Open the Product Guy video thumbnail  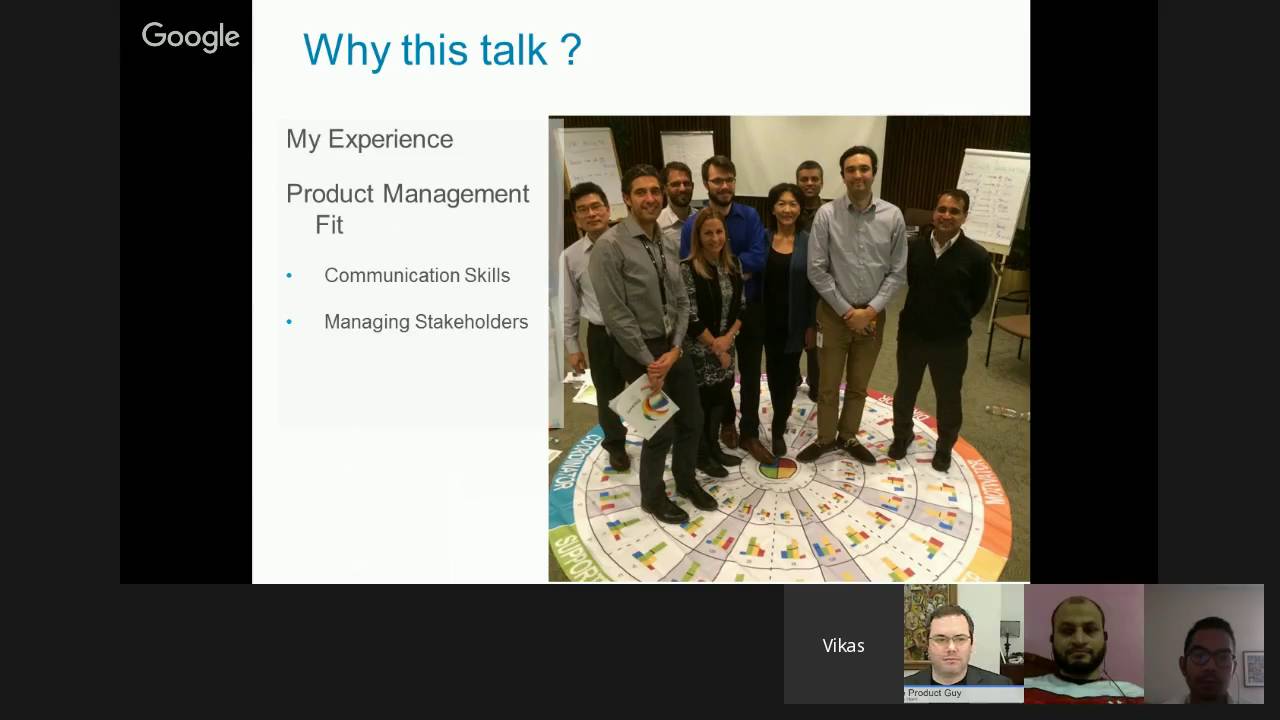click(x=963, y=640)
